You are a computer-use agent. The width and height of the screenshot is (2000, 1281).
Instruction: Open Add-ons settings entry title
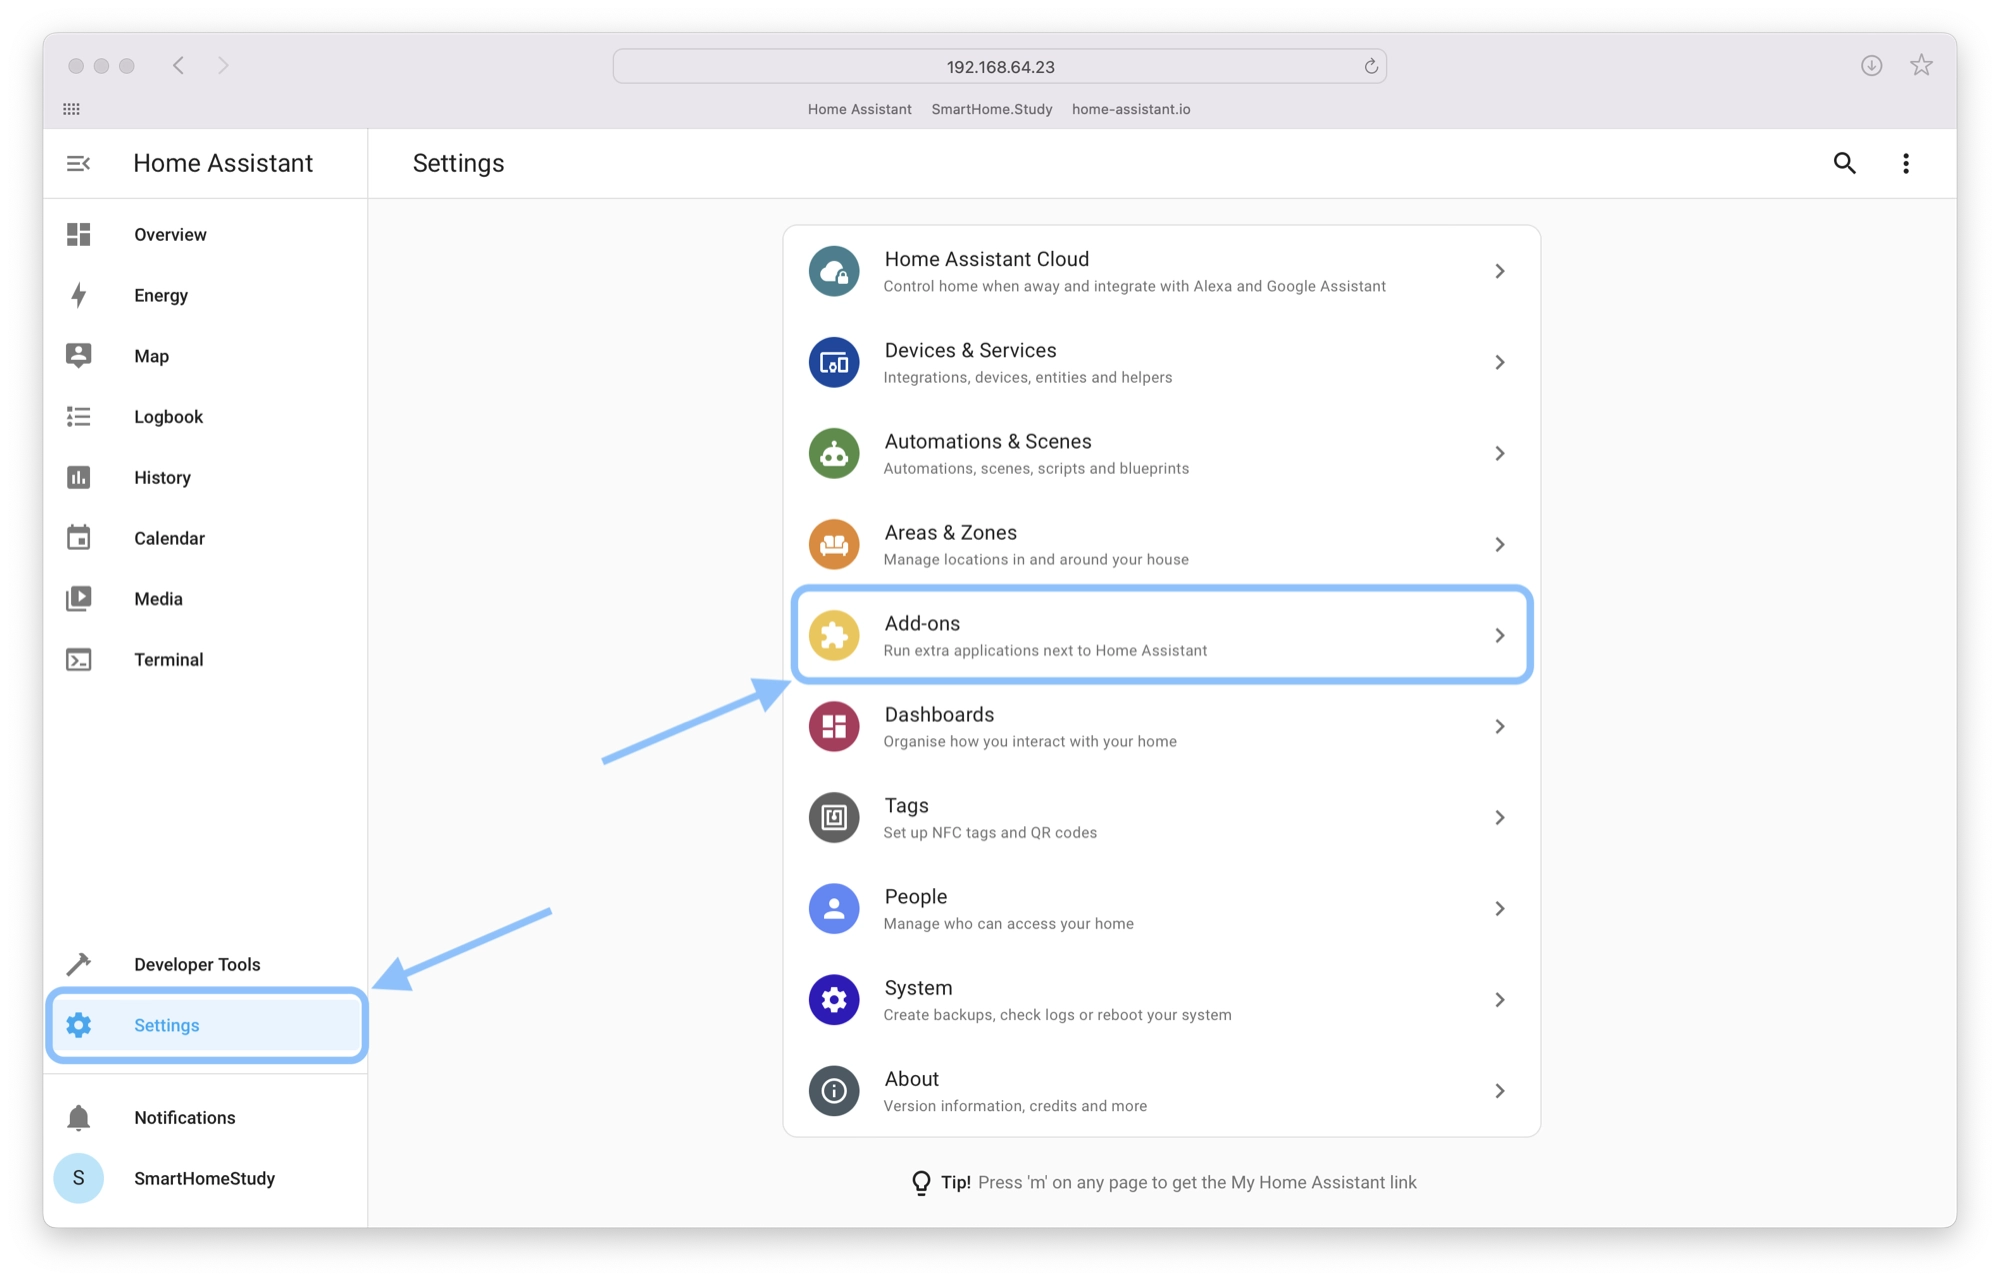coord(922,623)
